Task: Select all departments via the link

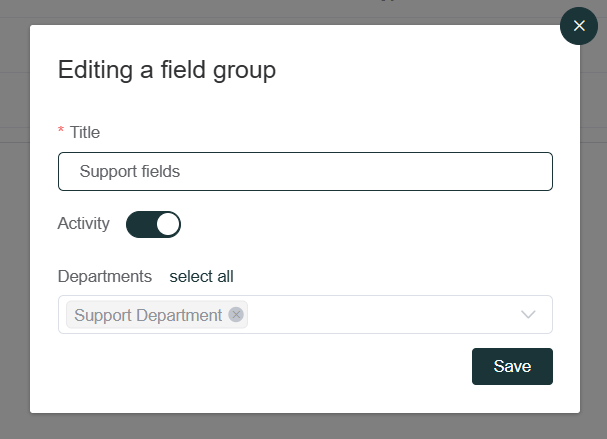Action: [201, 276]
